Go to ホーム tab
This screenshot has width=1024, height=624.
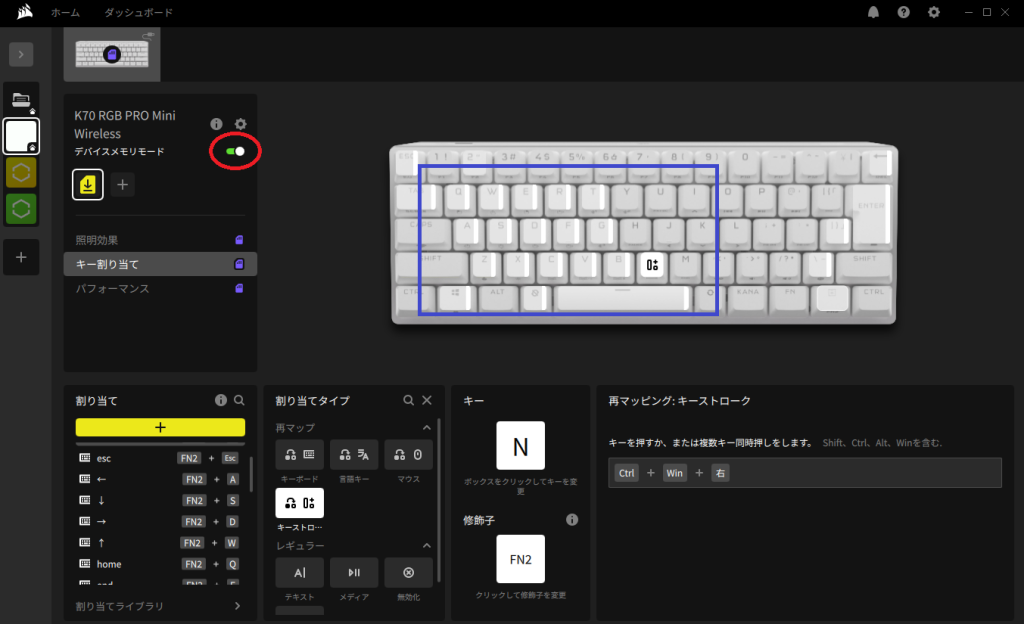(x=65, y=12)
